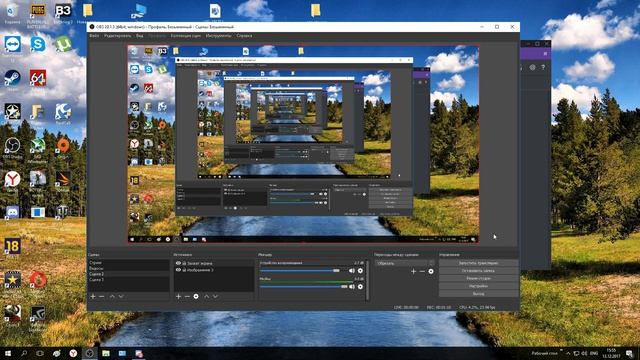Screen dimensions: 640x360
Task: Open the Файл menu
Action: pyautogui.click(x=94, y=36)
